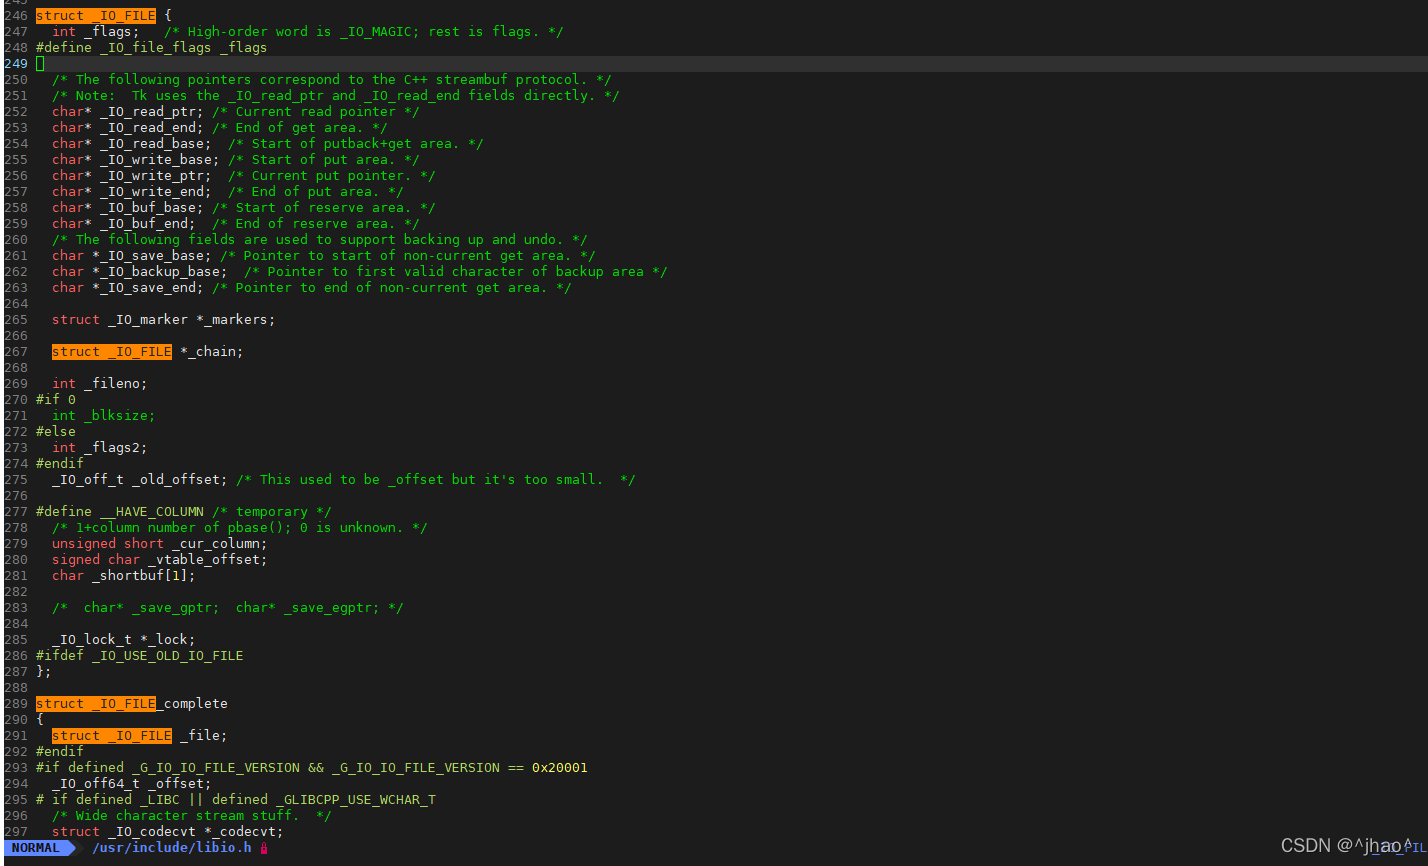Click the /usr/include/libio.h file path
This screenshot has height=866, width=1428.
coord(171,848)
